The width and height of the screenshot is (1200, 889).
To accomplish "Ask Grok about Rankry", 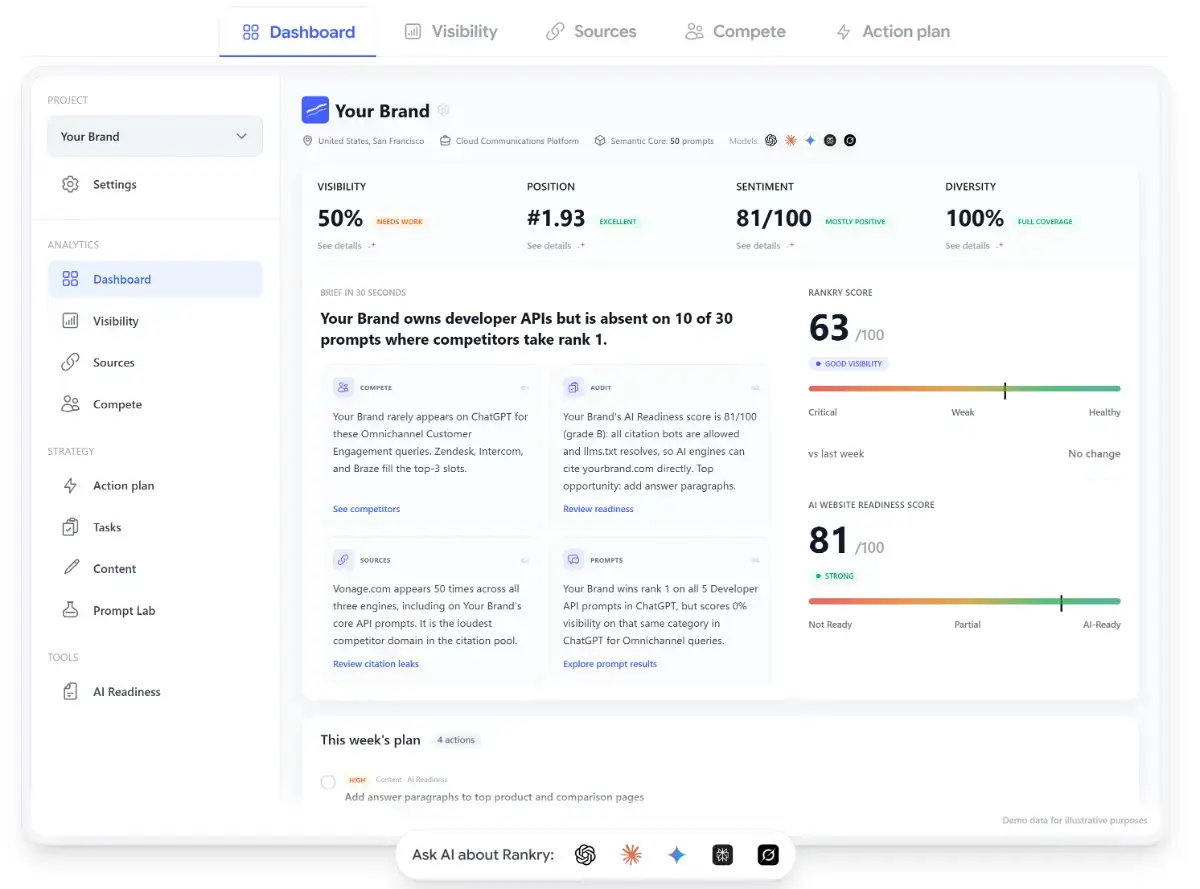I will 768,855.
